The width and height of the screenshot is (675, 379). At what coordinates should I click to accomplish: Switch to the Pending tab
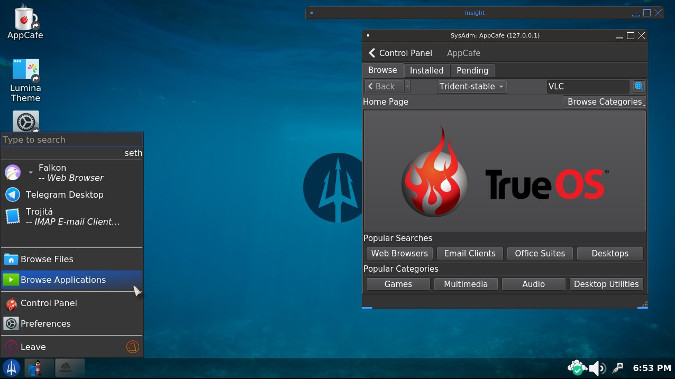[472, 70]
